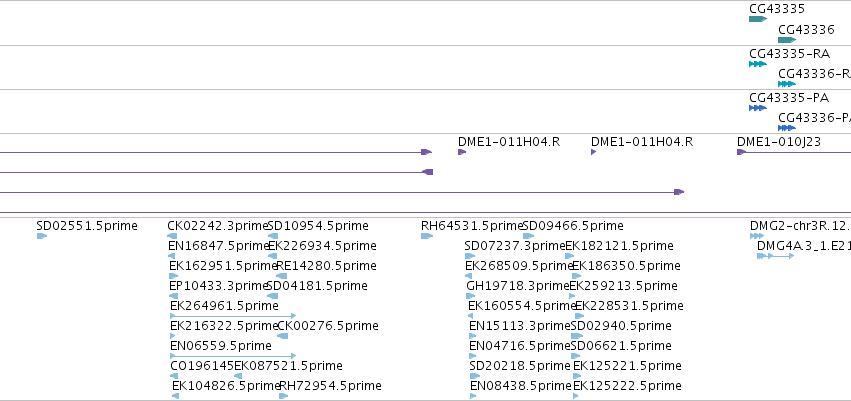The width and height of the screenshot is (851, 401).
Task: Select EK087521.5prime EST label
Action: point(288,366)
